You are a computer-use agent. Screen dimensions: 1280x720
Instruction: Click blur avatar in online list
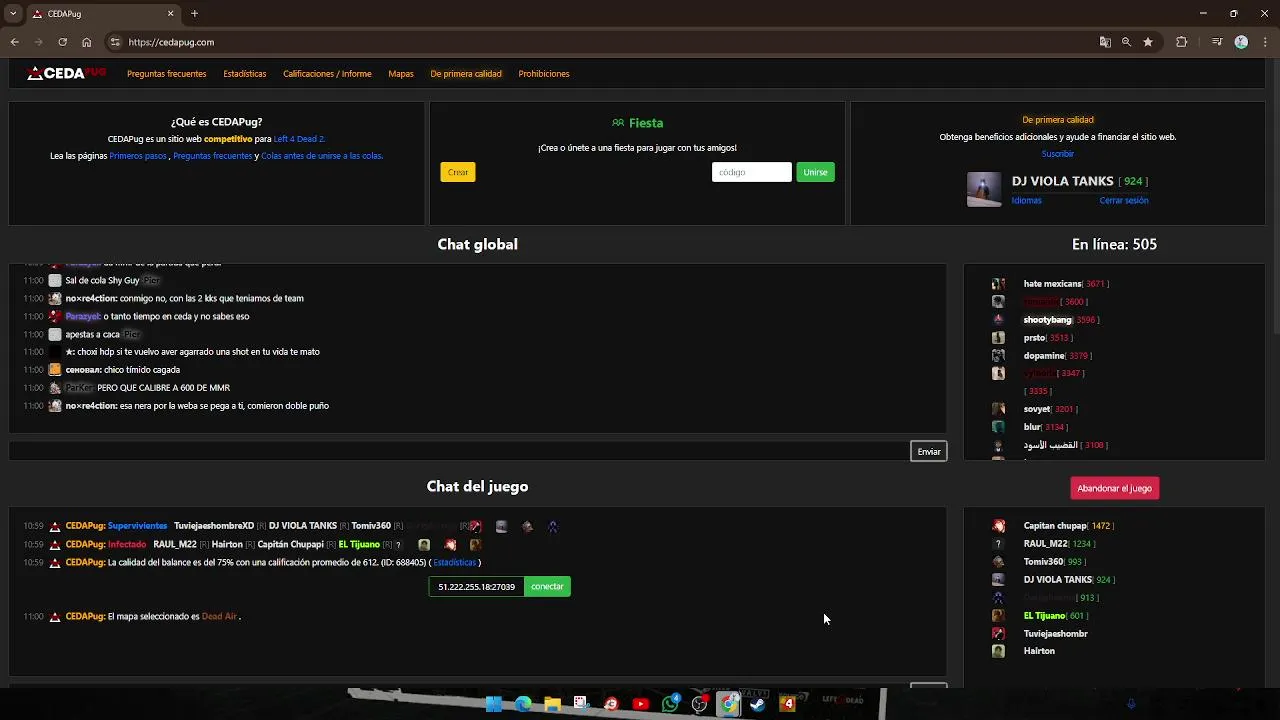coord(998,427)
